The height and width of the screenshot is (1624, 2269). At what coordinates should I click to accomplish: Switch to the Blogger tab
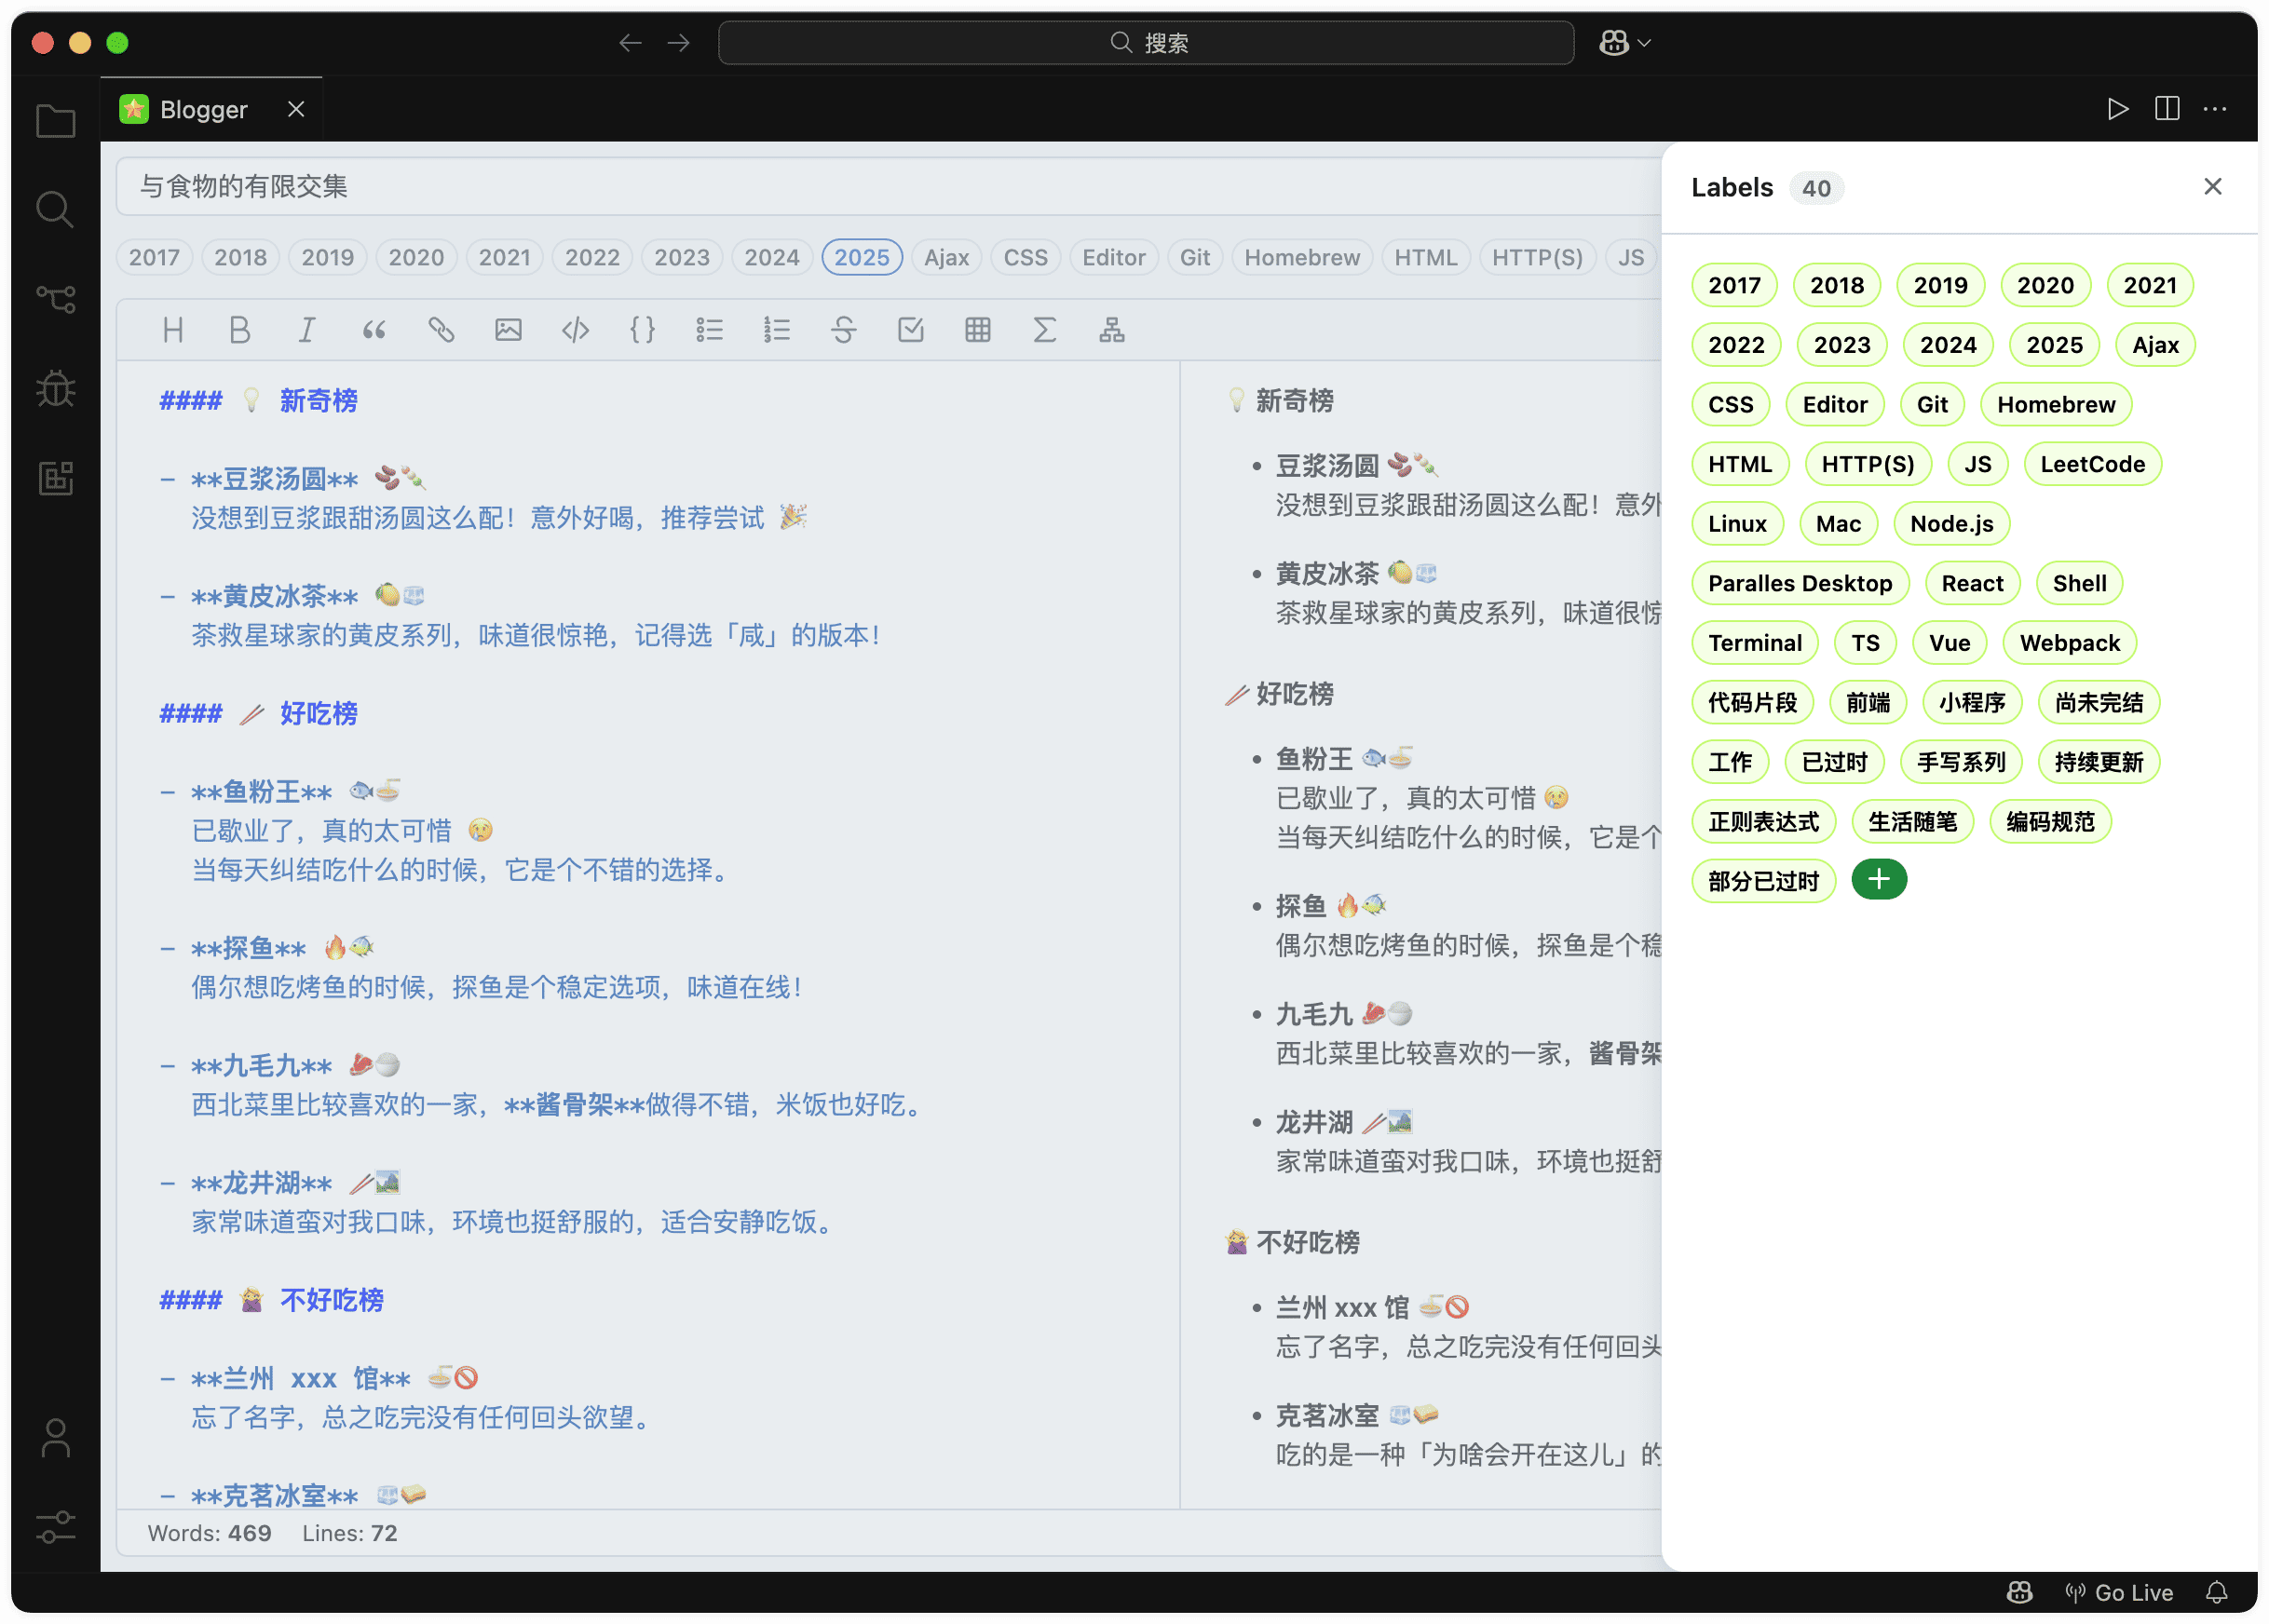[x=203, y=109]
